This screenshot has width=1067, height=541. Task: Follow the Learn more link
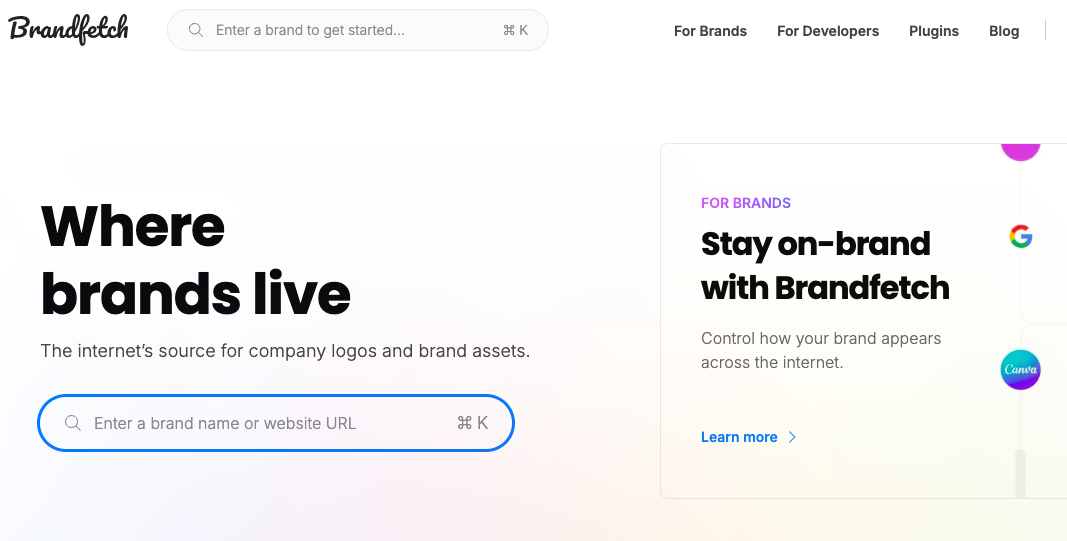click(x=739, y=437)
